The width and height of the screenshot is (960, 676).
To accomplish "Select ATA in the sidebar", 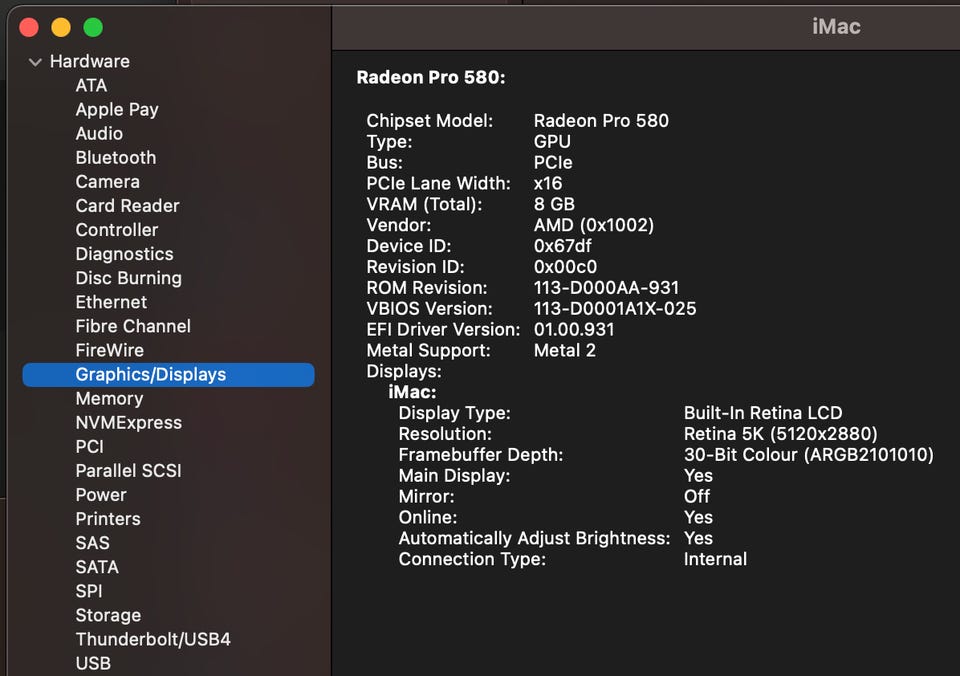I will coord(91,86).
